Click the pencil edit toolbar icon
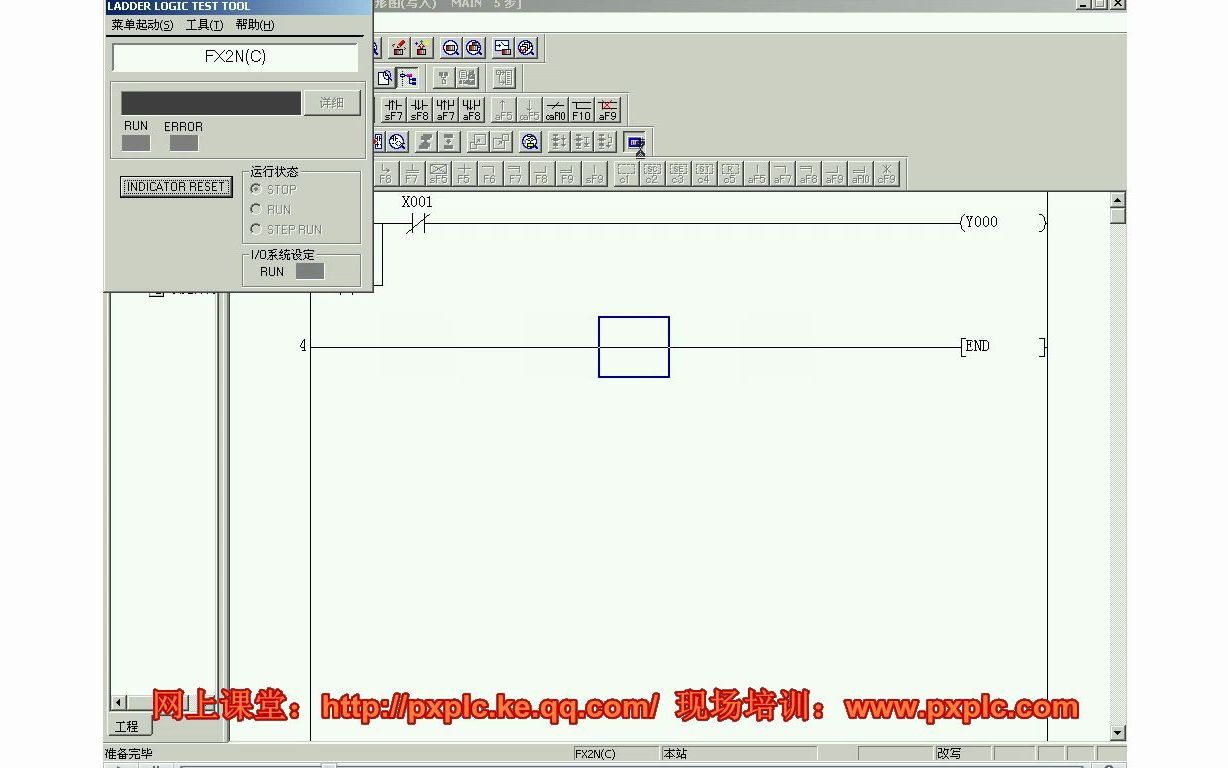This screenshot has width=1228, height=768. [399, 47]
